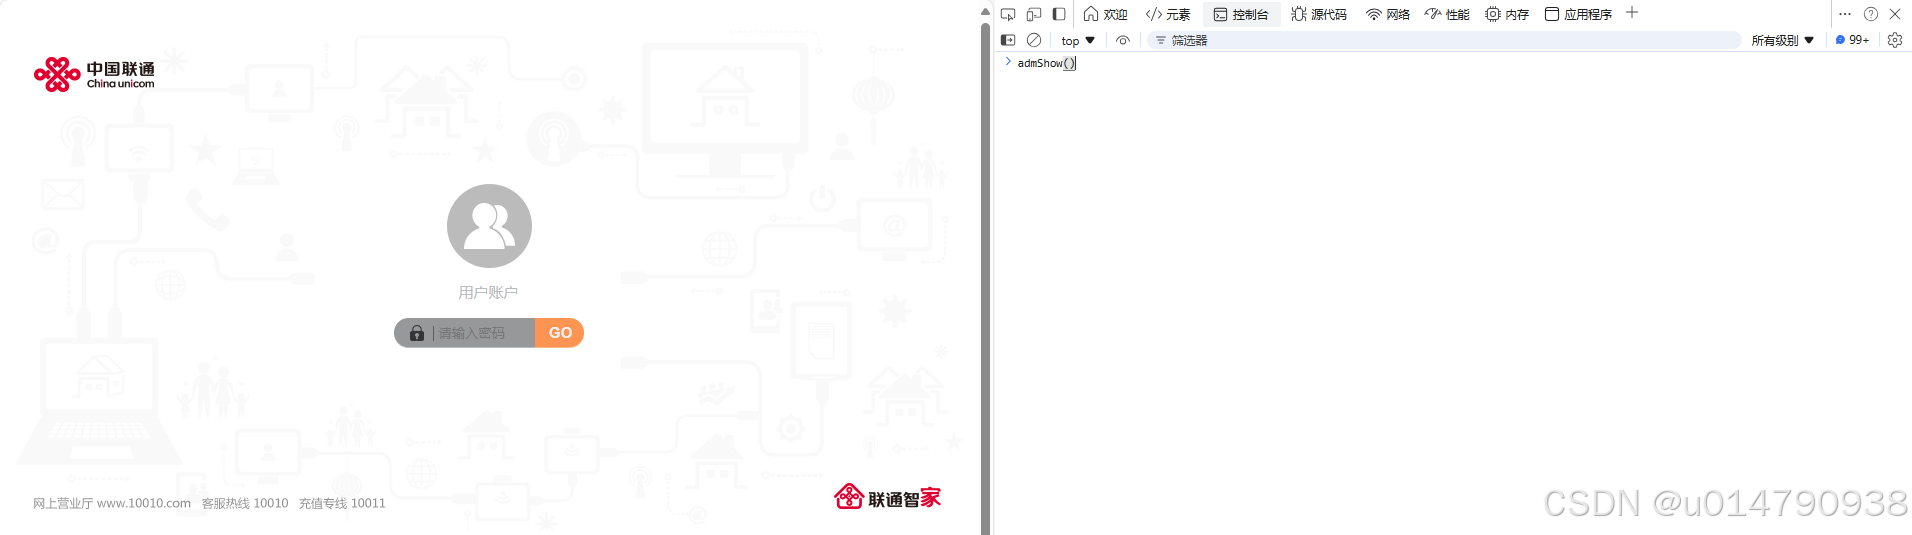Screen dimensions: 1912x535
Task: Open the 网上营业厅 www.10010.com link
Action: pos(112,503)
